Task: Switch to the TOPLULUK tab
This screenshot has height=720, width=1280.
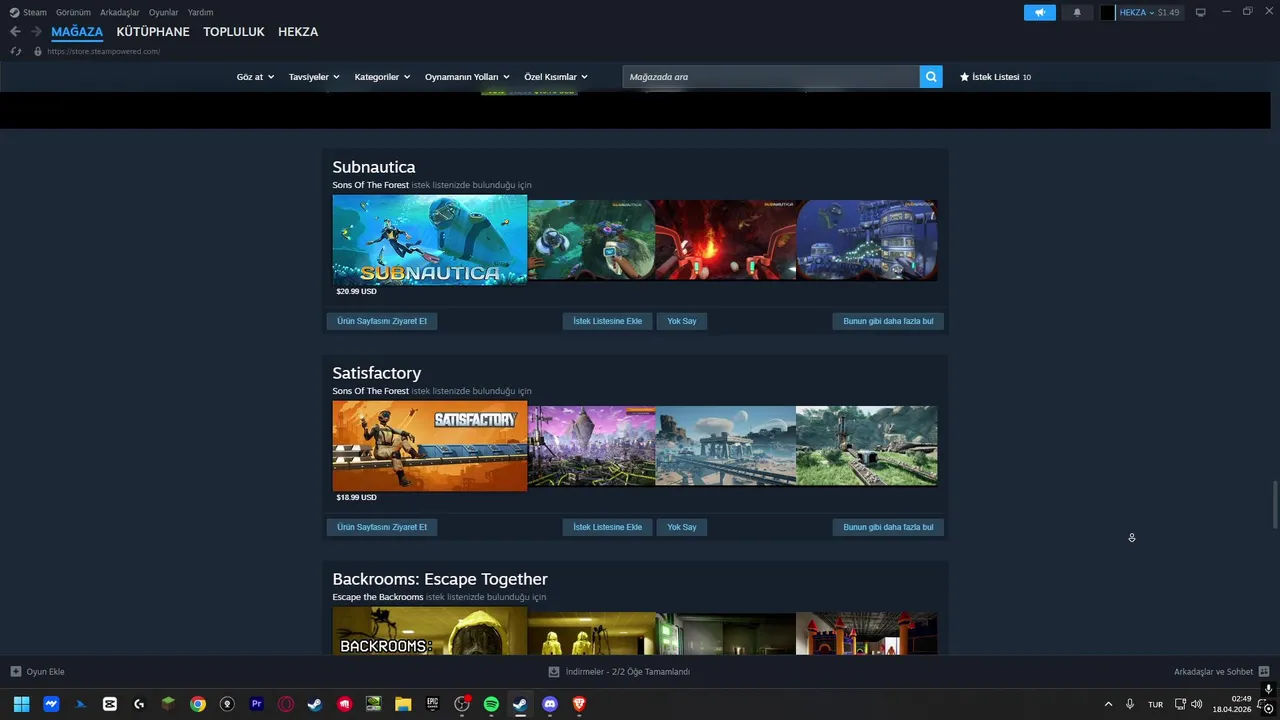Action: tap(234, 32)
